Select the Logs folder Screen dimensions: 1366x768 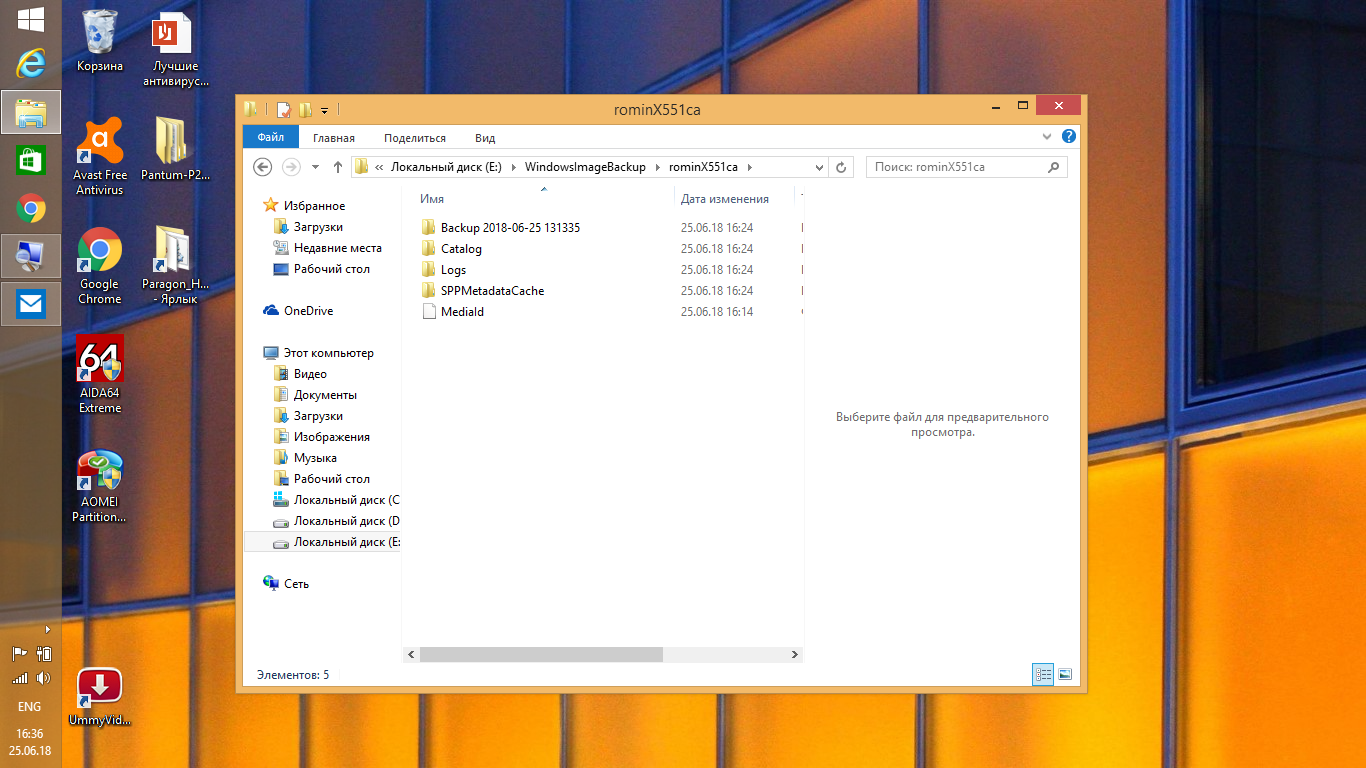(453, 270)
